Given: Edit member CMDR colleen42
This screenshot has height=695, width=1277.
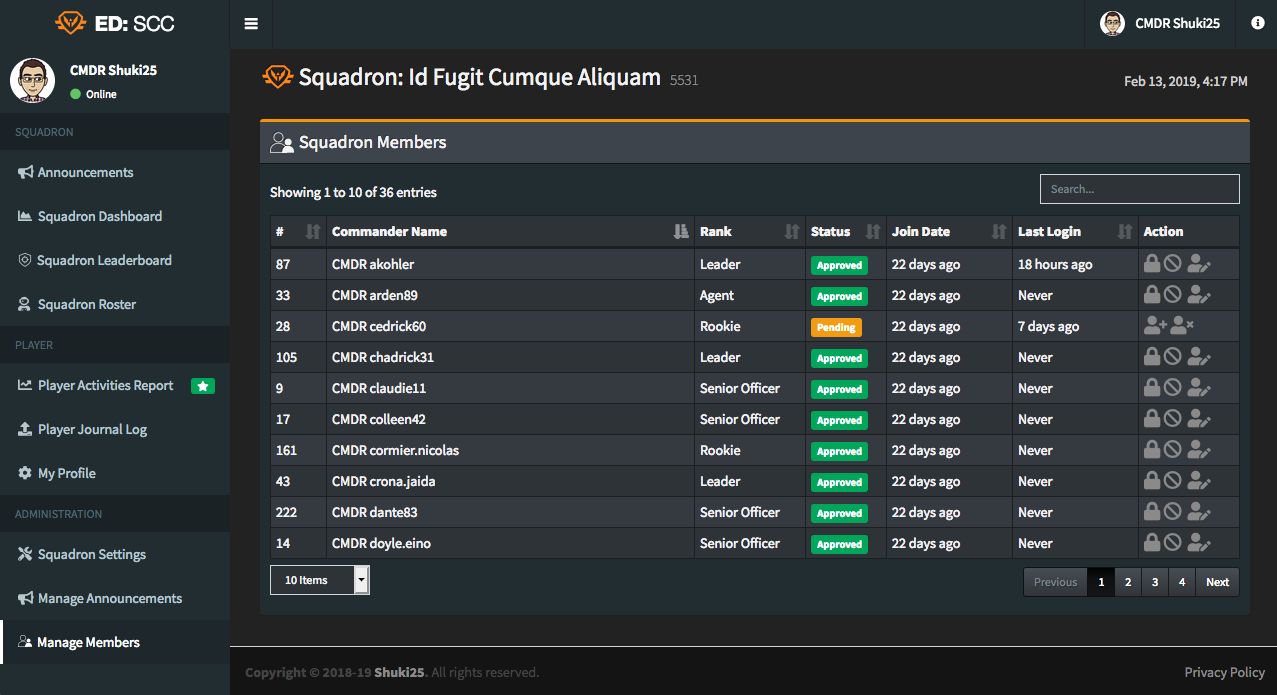Looking at the screenshot, I should 1198,419.
